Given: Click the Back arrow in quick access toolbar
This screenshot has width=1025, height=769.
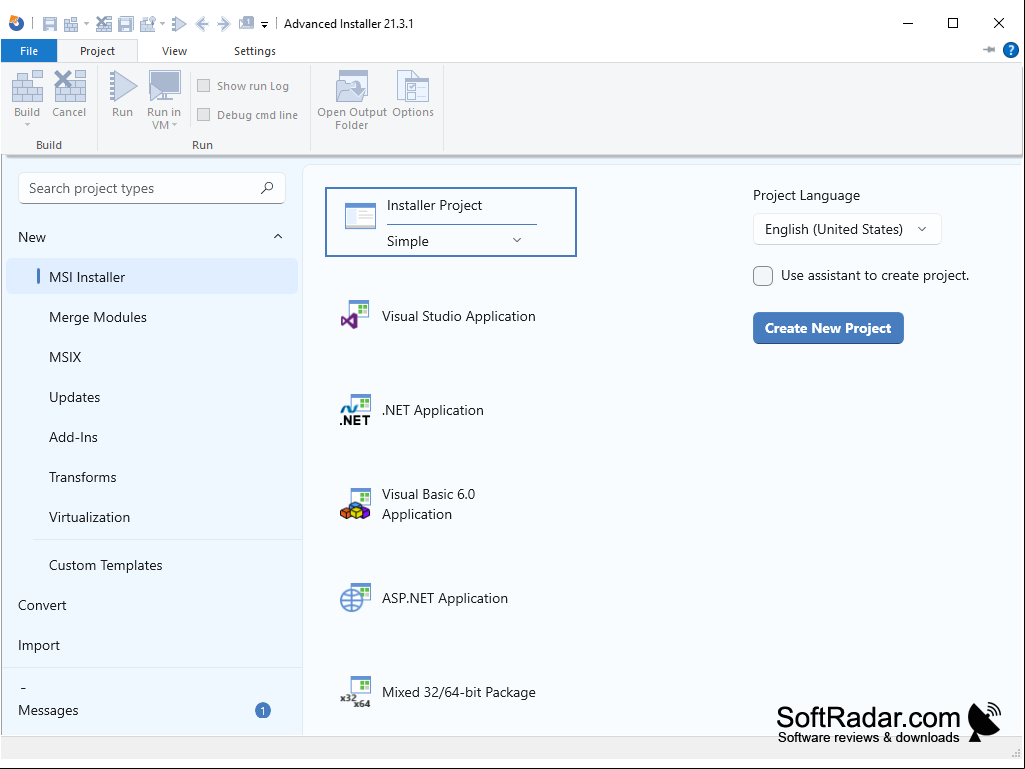Looking at the screenshot, I should pos(202,24).
